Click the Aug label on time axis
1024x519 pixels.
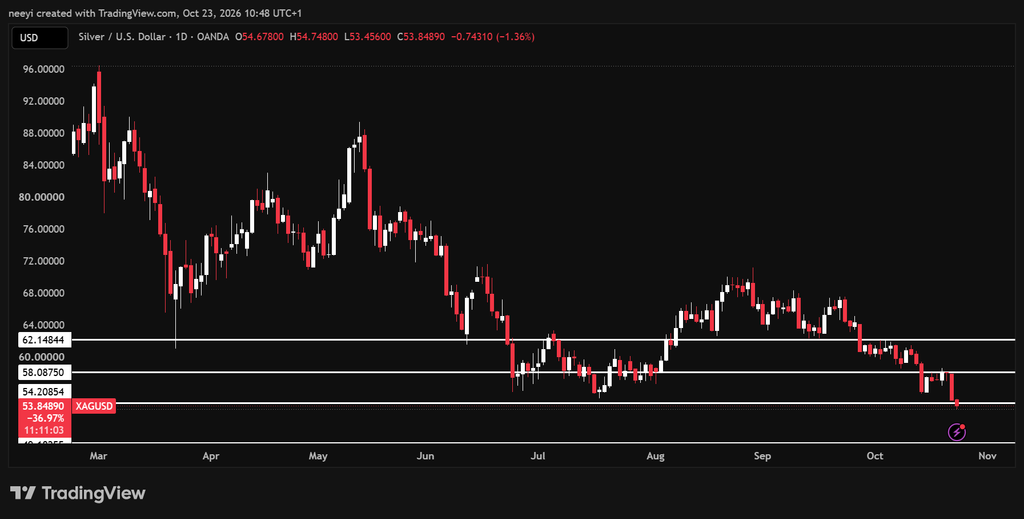coord(656,456)
